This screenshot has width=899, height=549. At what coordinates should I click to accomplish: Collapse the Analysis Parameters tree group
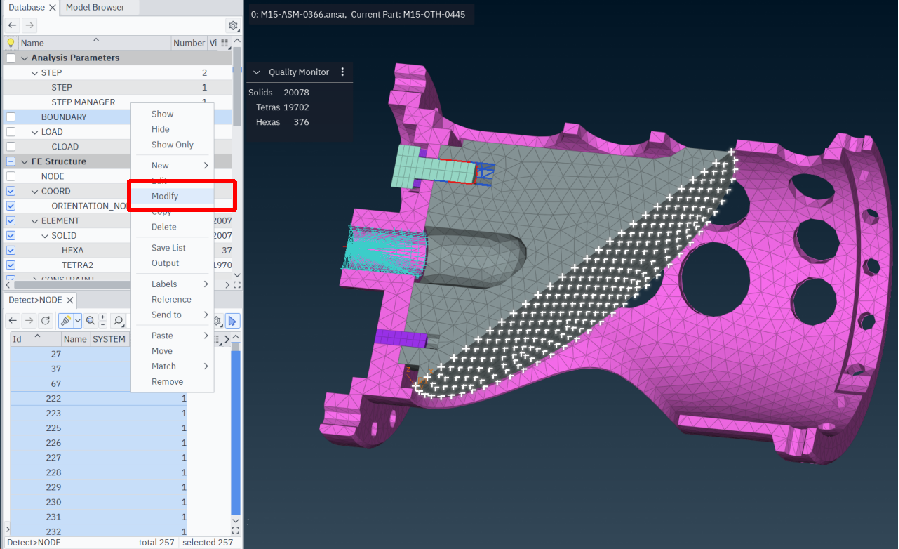point(24,58)
